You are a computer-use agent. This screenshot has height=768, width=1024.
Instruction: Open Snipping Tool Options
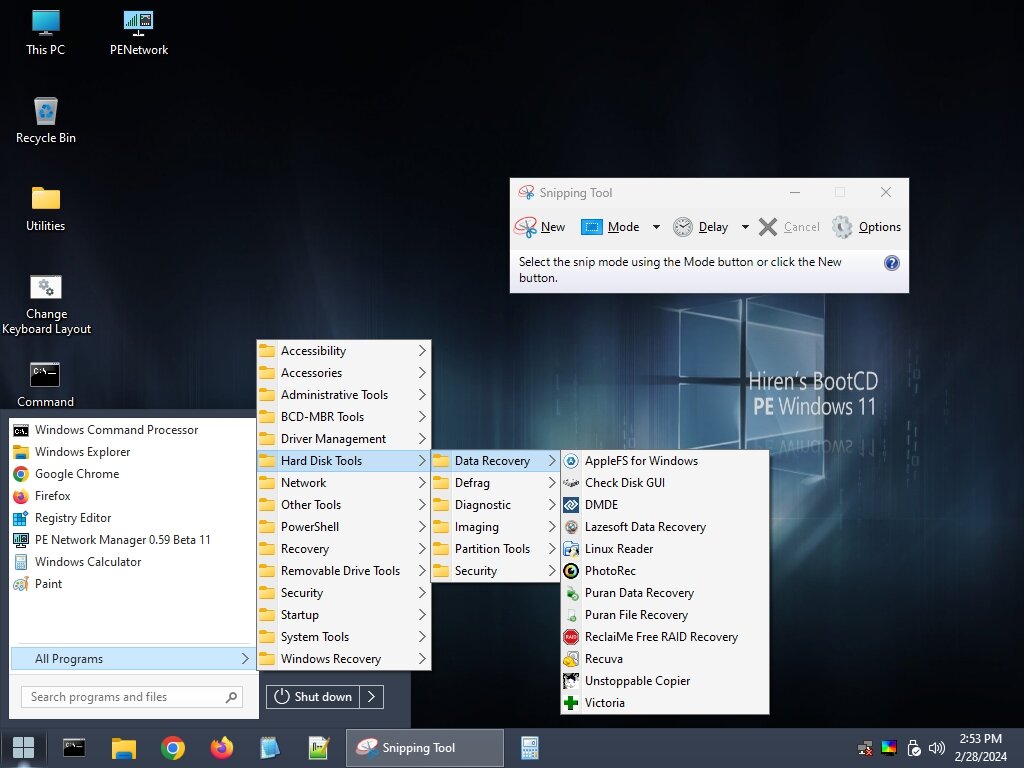(867, 227)
